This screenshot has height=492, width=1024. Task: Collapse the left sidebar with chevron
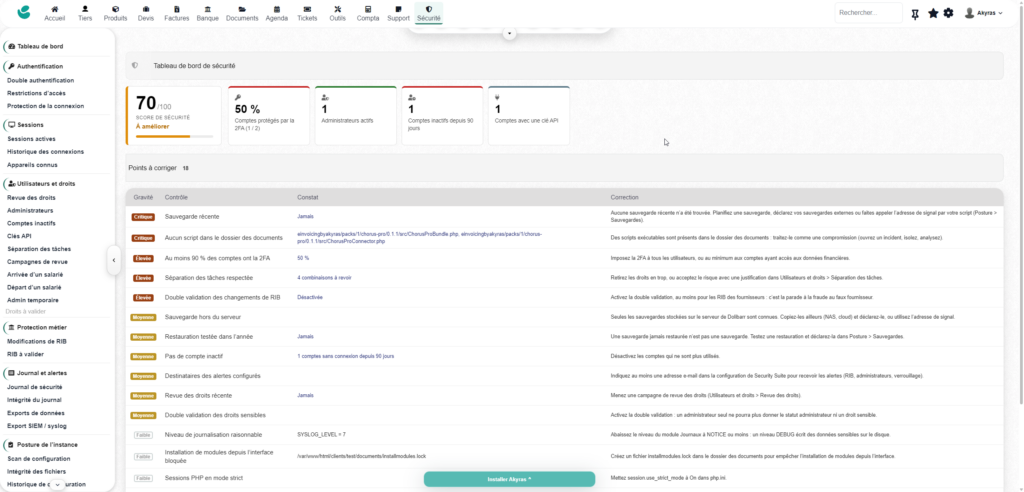click(x=114, y=260)
